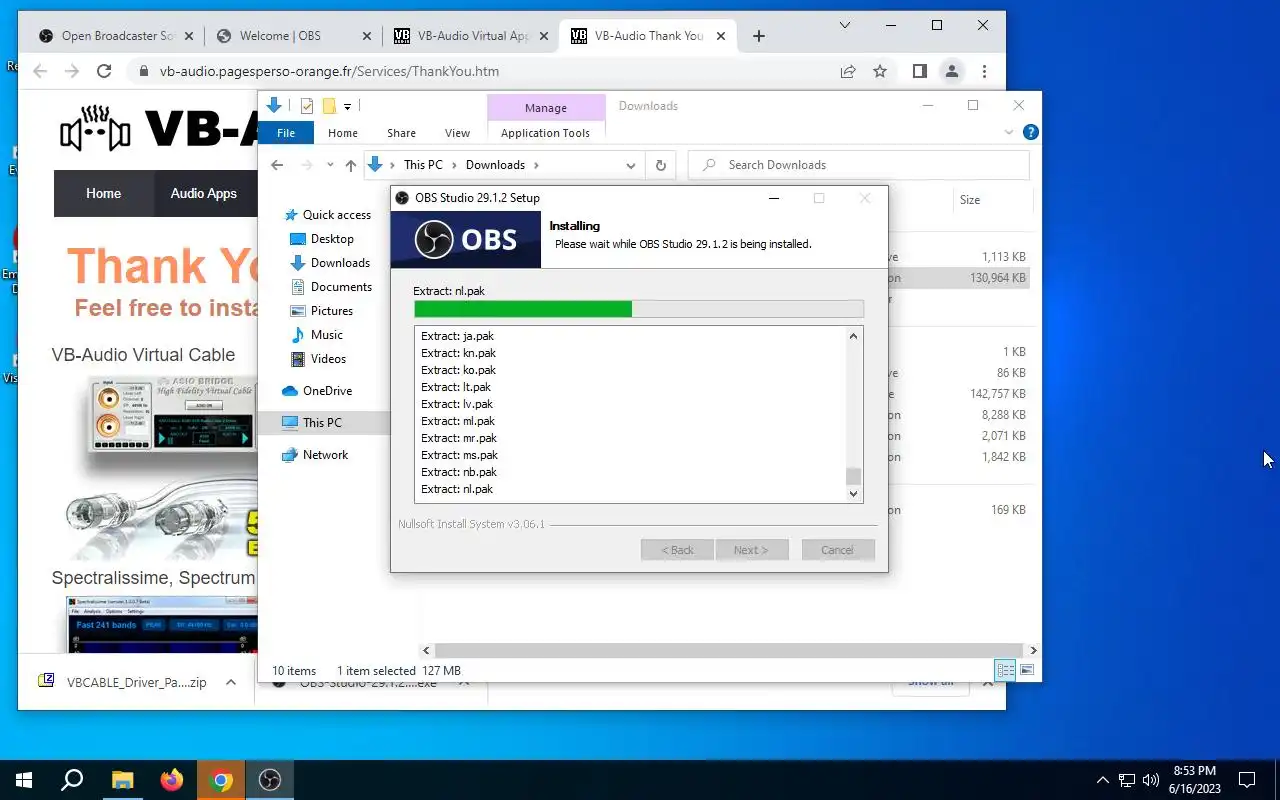Share this page icon in Chrome

(848, 71)
